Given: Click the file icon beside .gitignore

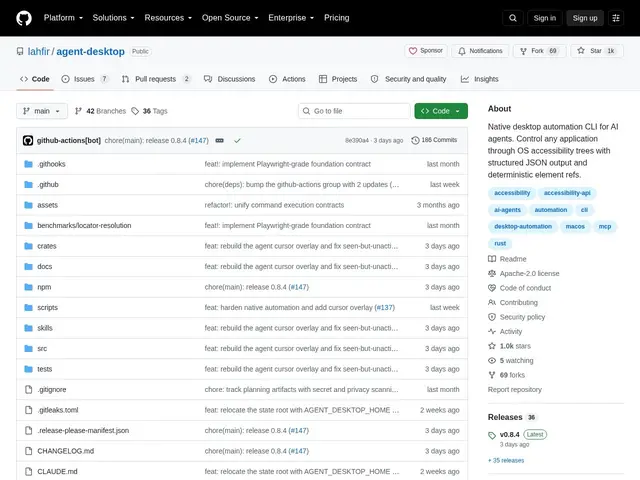Looking at the screenshot, I should [x=28, y=389].
